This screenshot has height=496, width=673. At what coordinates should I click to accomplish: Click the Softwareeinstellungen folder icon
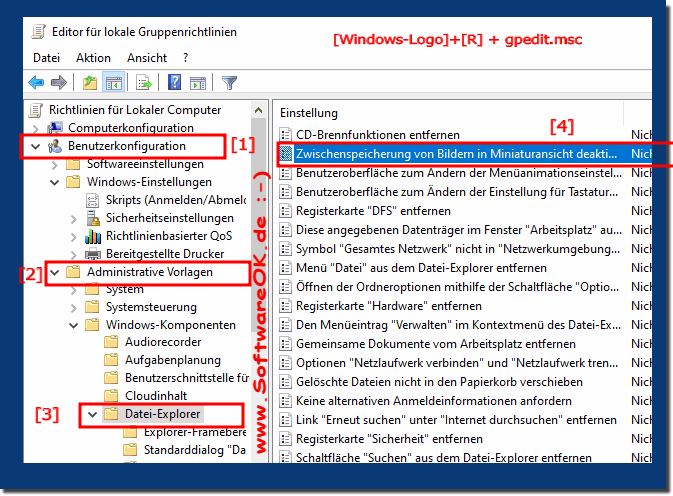(x=73, y=164)
